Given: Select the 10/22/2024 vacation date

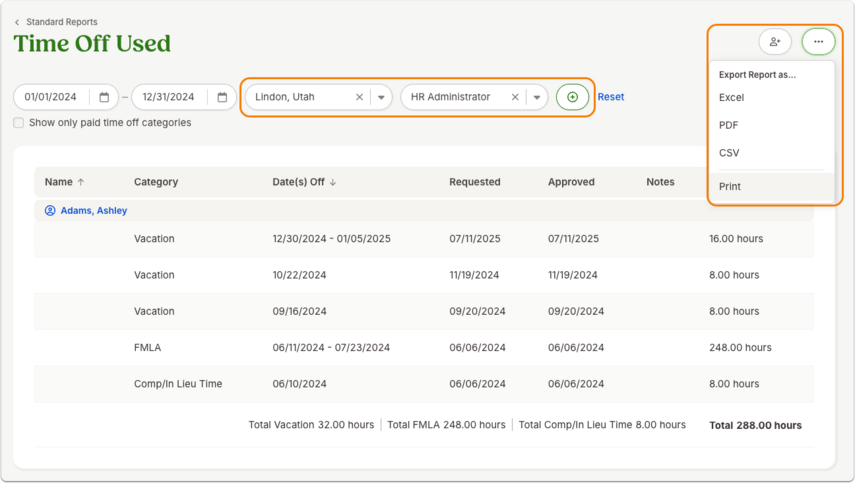Looking at the screenshot, I should 299,275.
